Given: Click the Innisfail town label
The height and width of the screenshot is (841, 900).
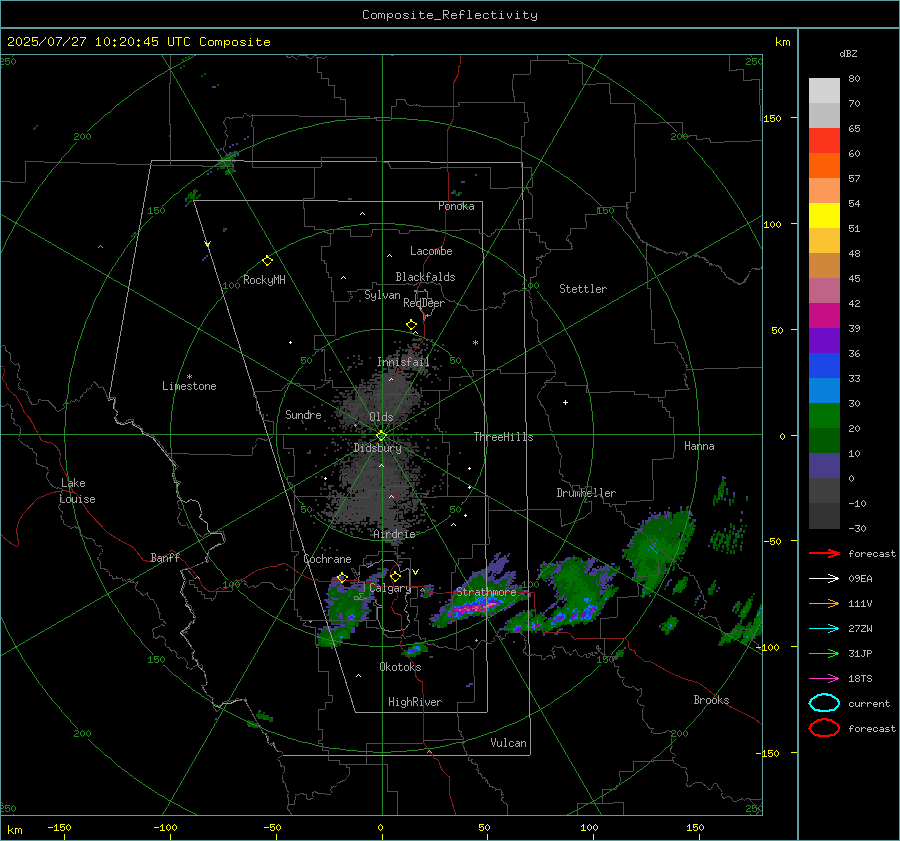Looking at the screenshot, I should click(403, 362).
